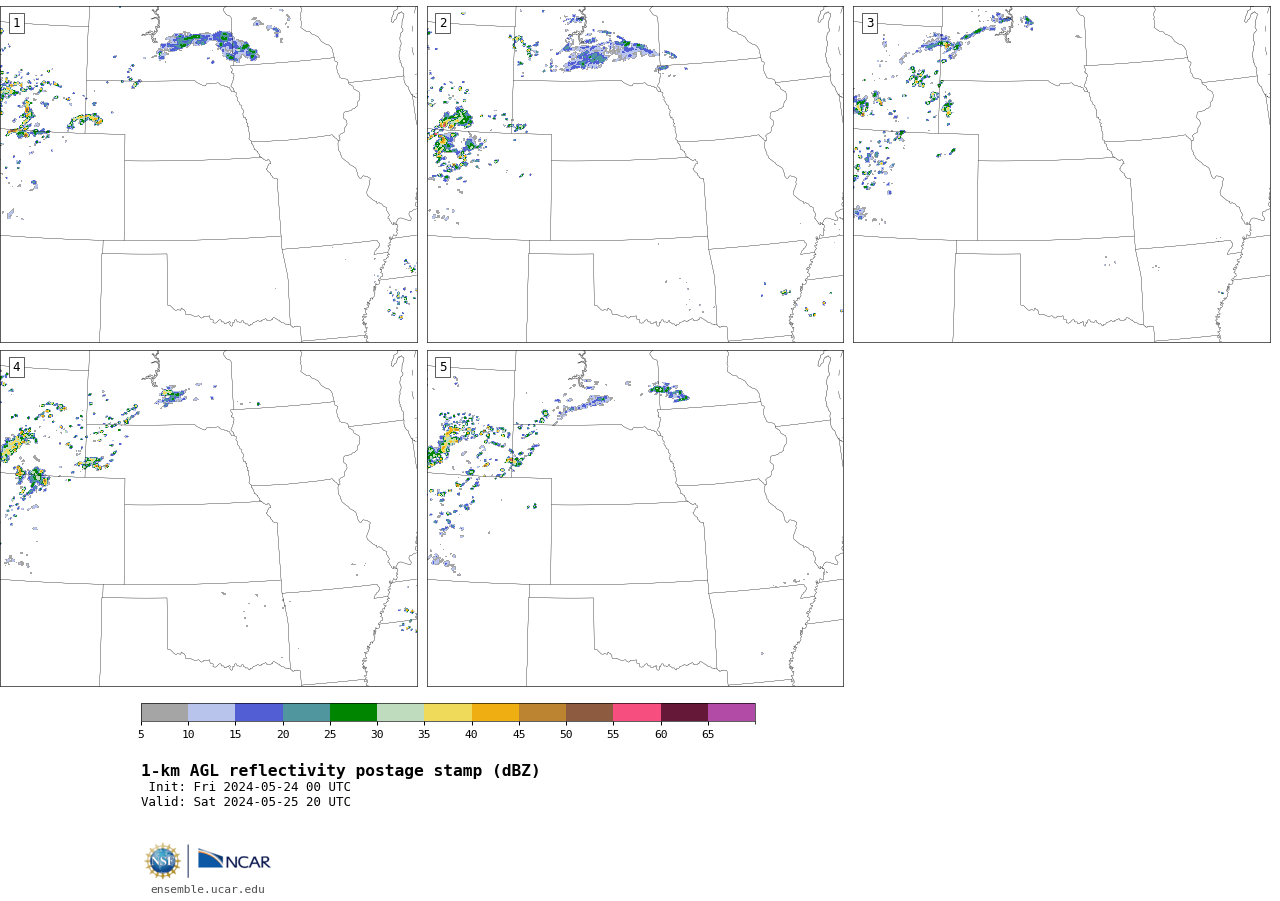Click the colorbar tick label 5
The image size is (1280, 901).
[x=141, y=735]
